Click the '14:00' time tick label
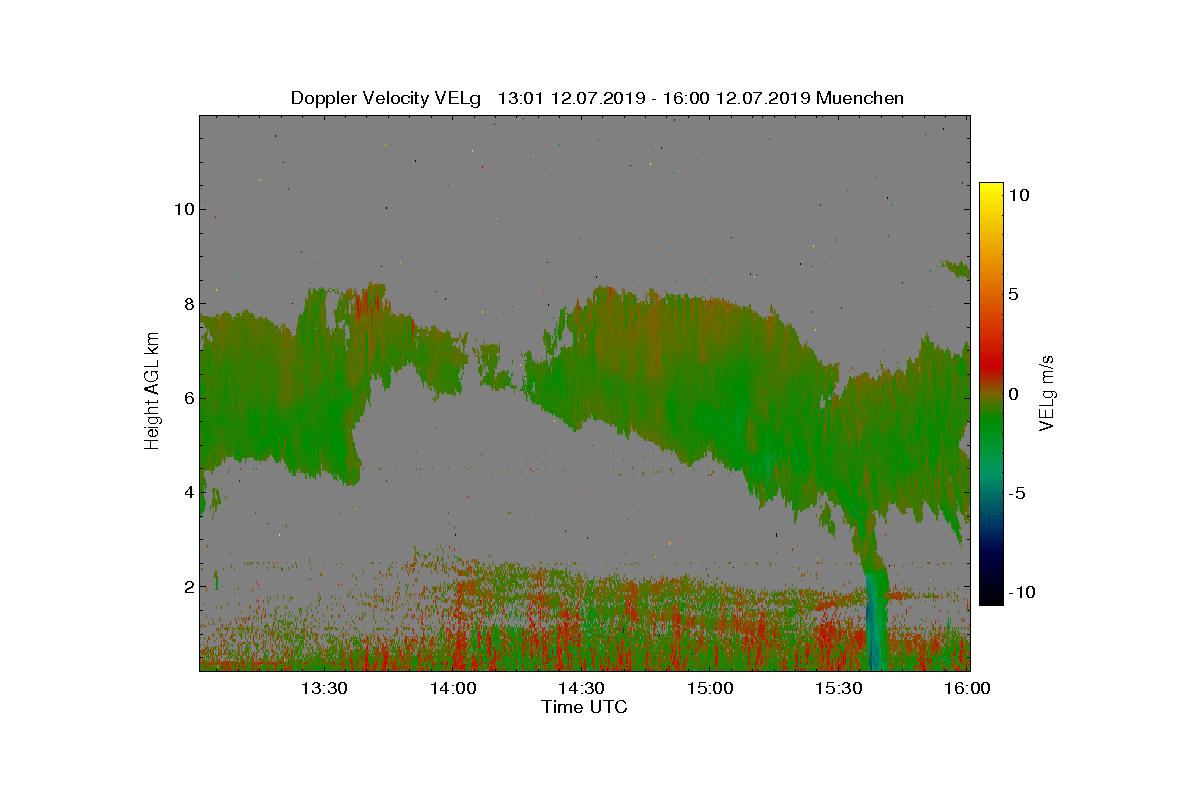1200x800 pixels. (453, 688)
